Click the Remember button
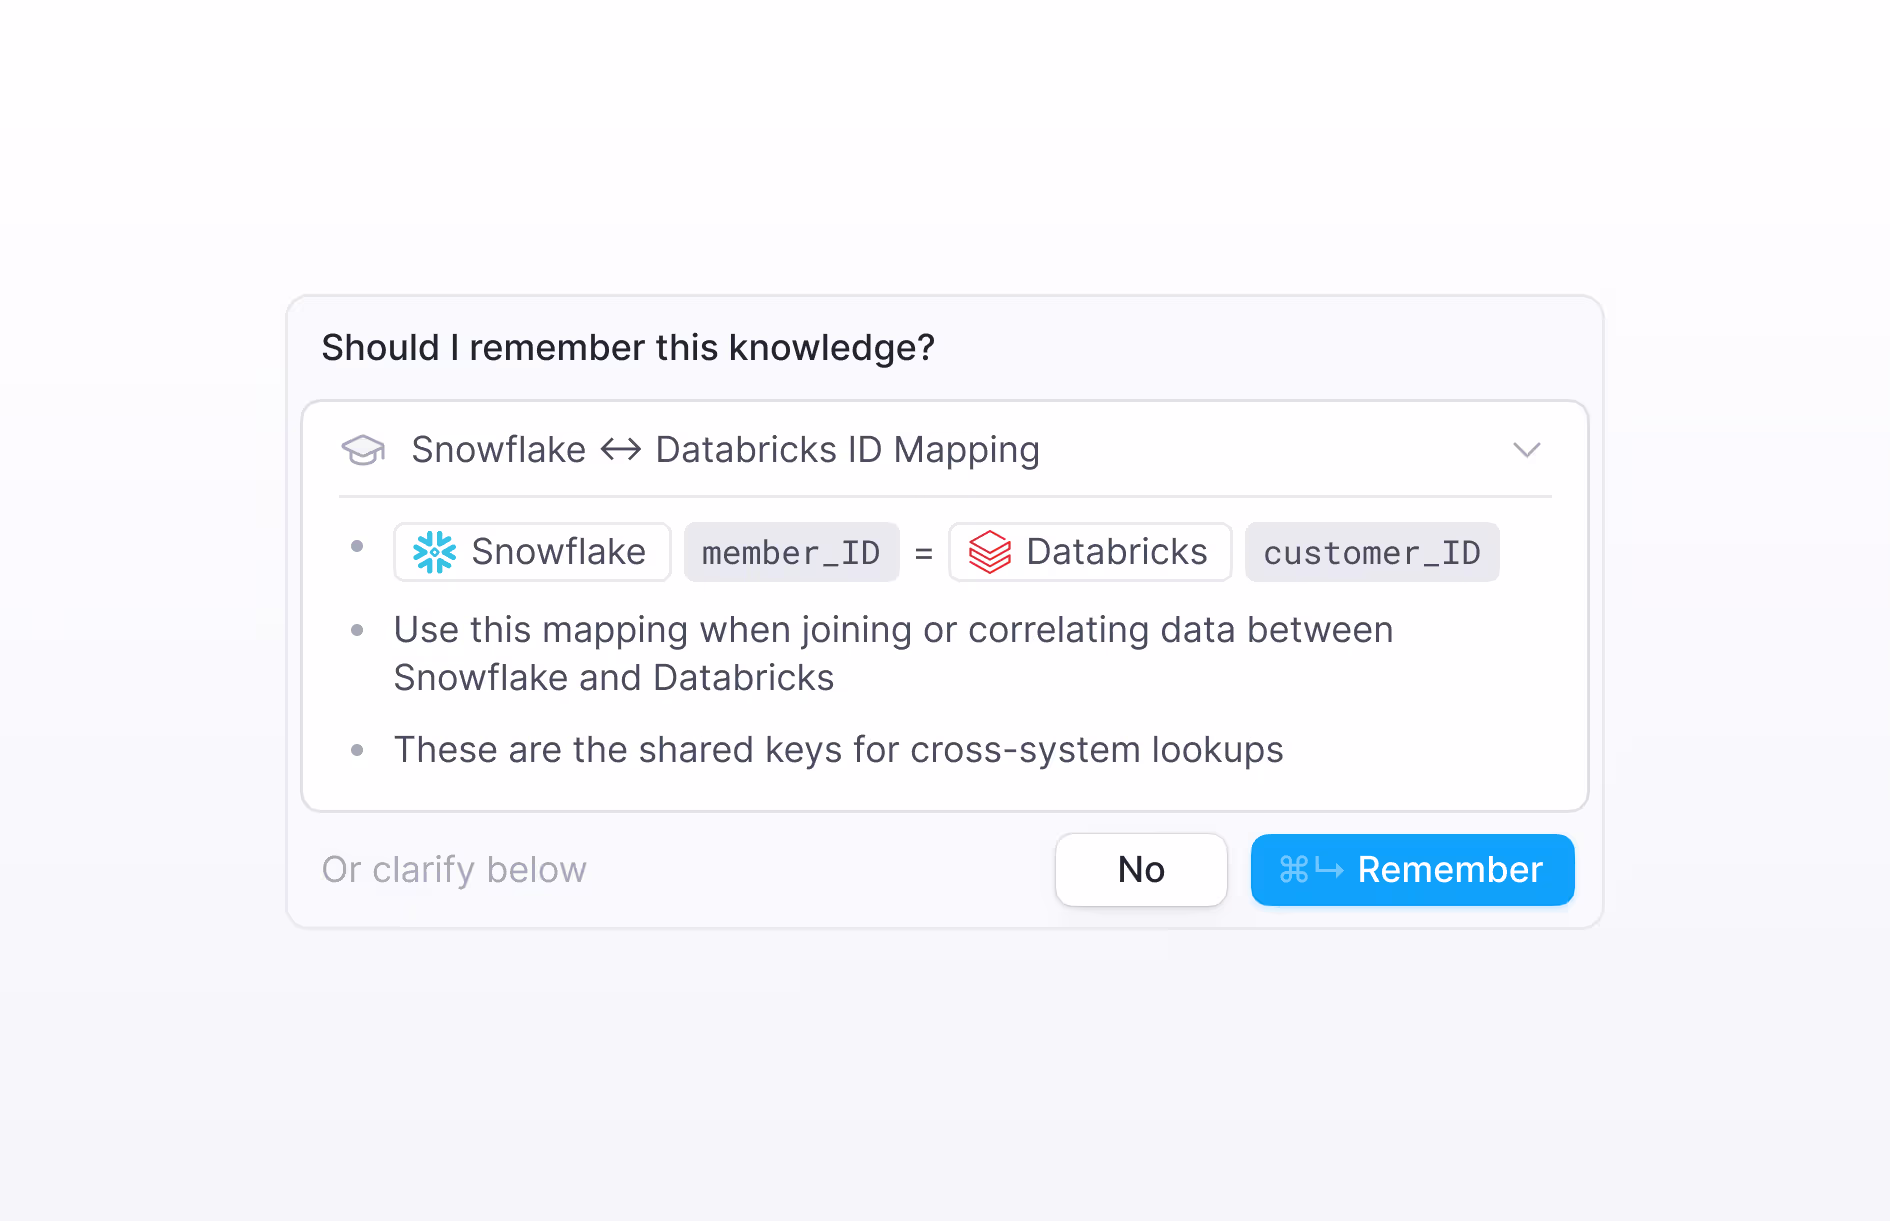This screenshot has height=1221, width=1890. click(x=1412, y=870)
